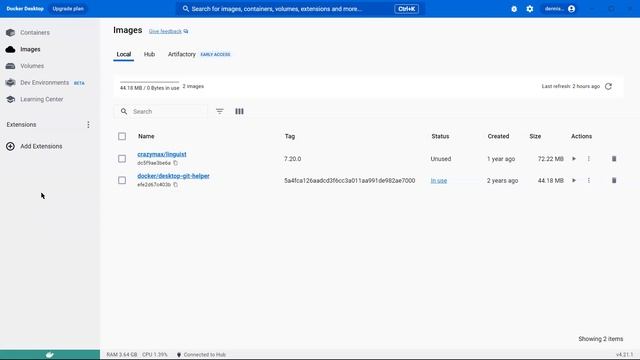Tick the docker/desktop-git-helper checkbox
Viewport: 640px width, 360px height.
tap(122, 180)
